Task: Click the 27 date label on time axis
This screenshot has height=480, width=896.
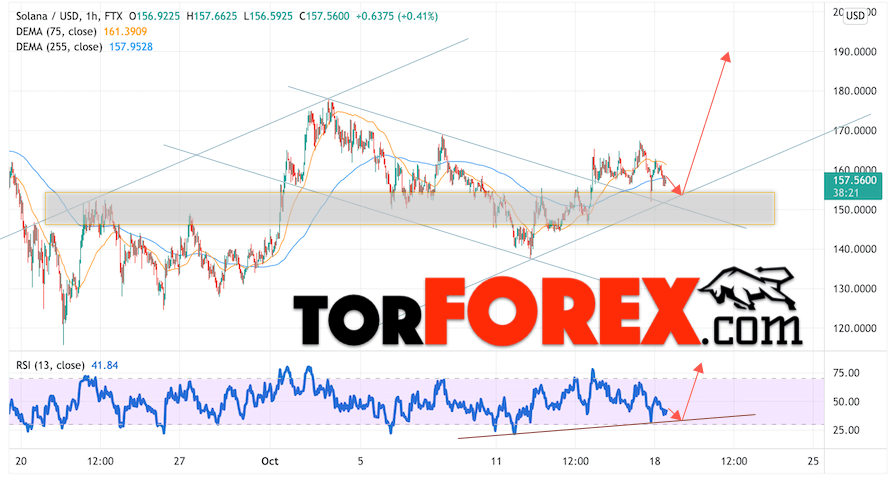Action: [179, 461]
